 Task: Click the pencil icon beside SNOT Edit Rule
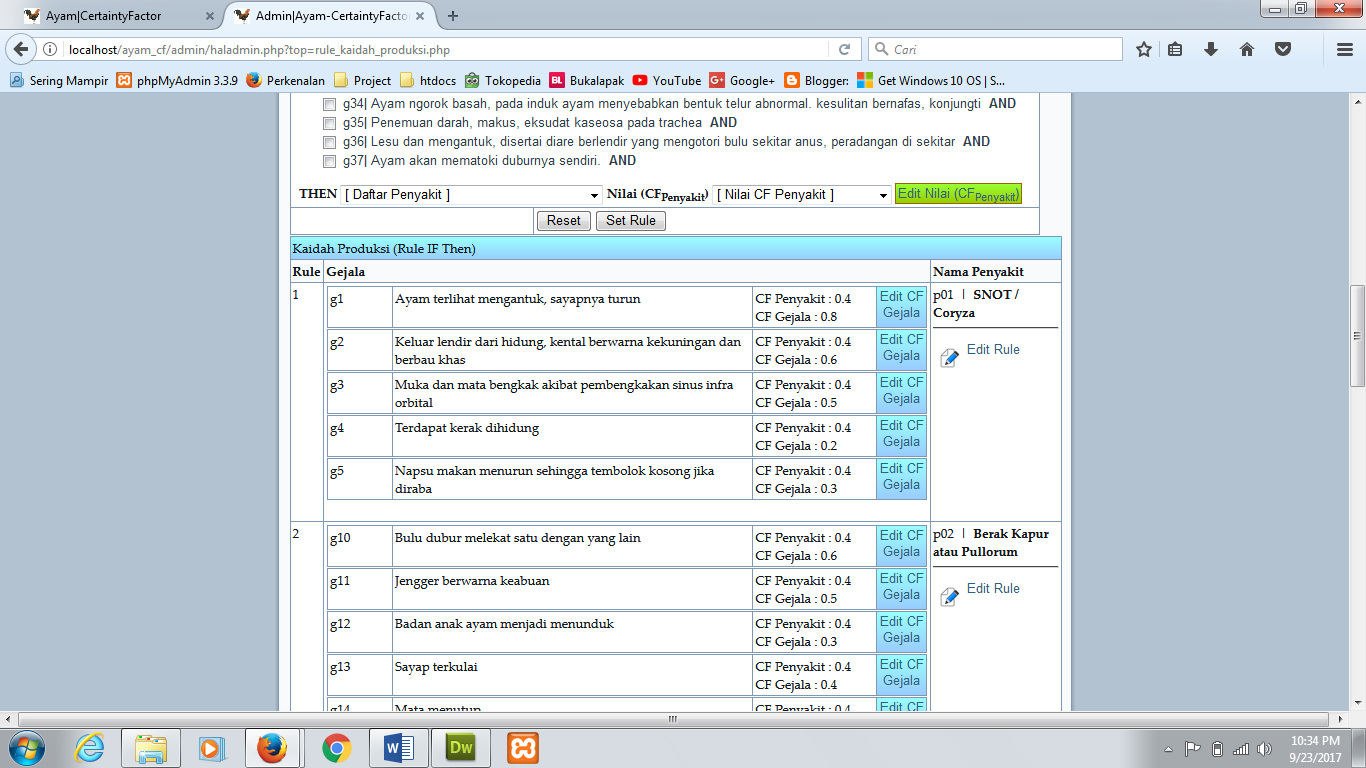(950, 357)
